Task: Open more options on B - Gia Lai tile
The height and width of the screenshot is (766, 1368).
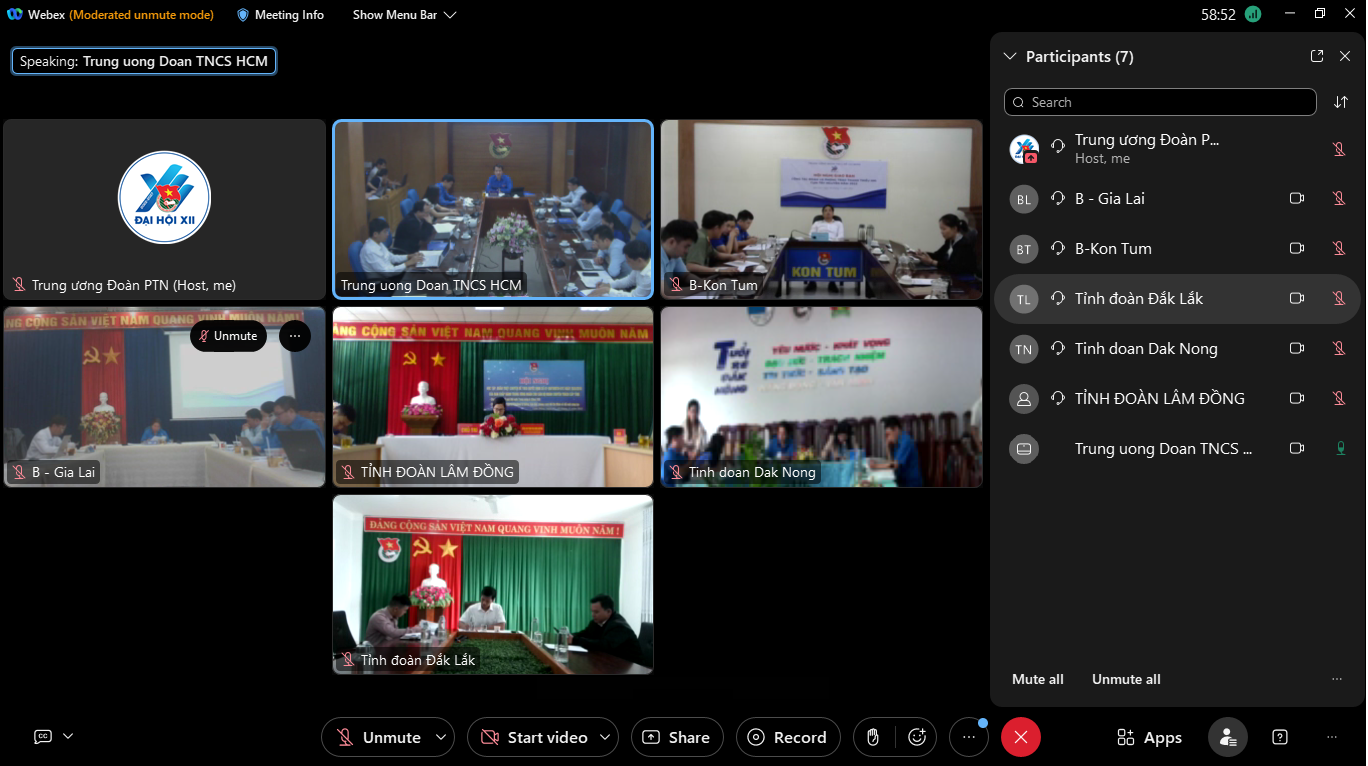Action: click(x=294, y=336)
